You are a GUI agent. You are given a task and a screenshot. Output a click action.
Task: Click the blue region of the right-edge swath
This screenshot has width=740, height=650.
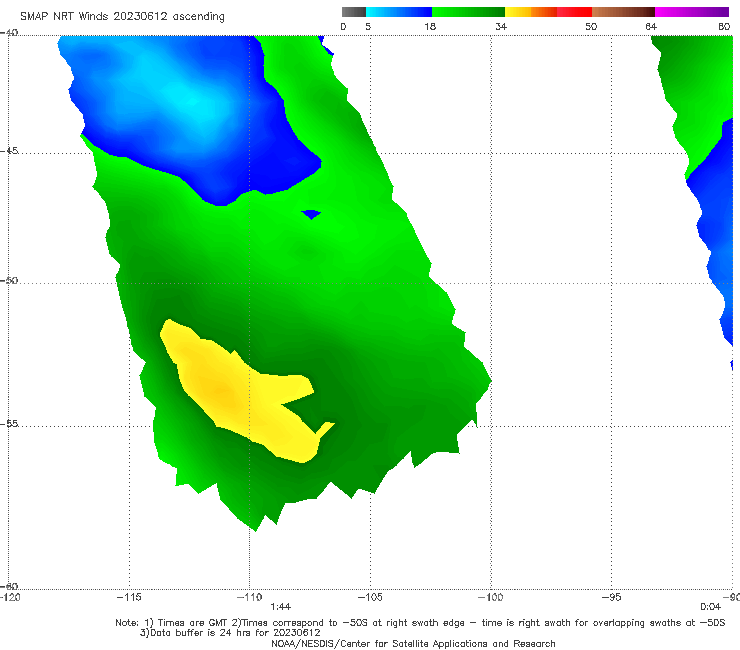715,222
